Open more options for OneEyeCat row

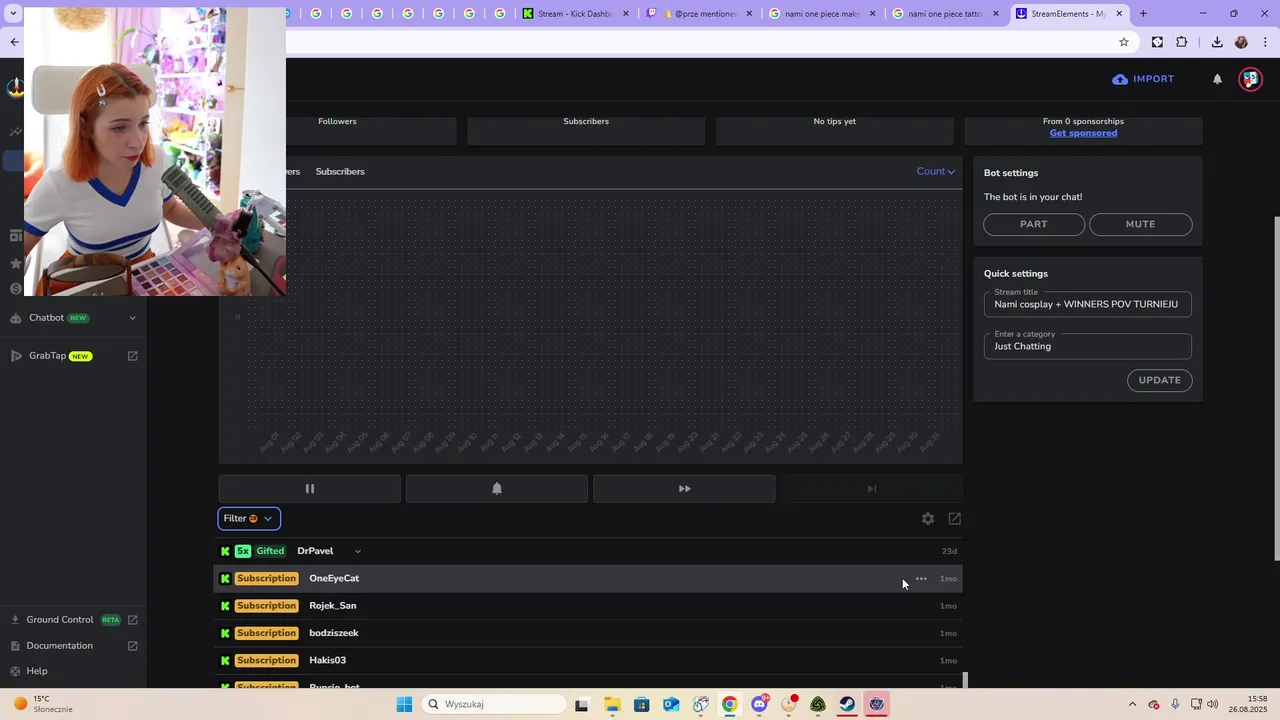tap(921, 579)
